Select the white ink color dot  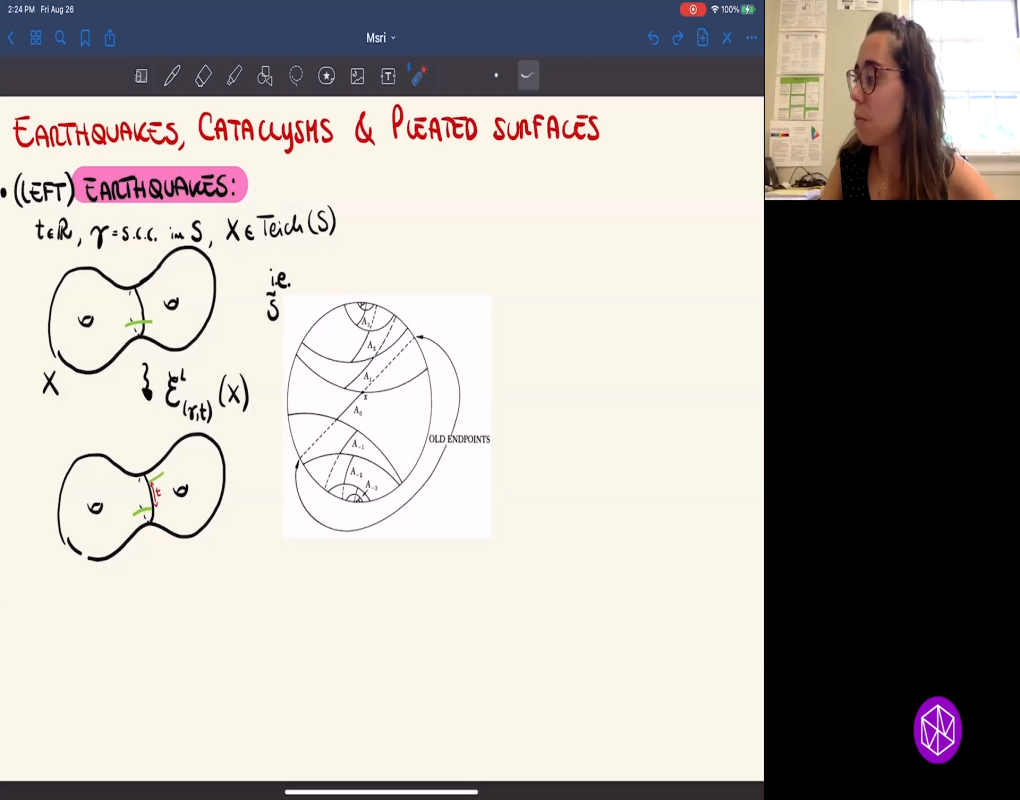(496, 75)
